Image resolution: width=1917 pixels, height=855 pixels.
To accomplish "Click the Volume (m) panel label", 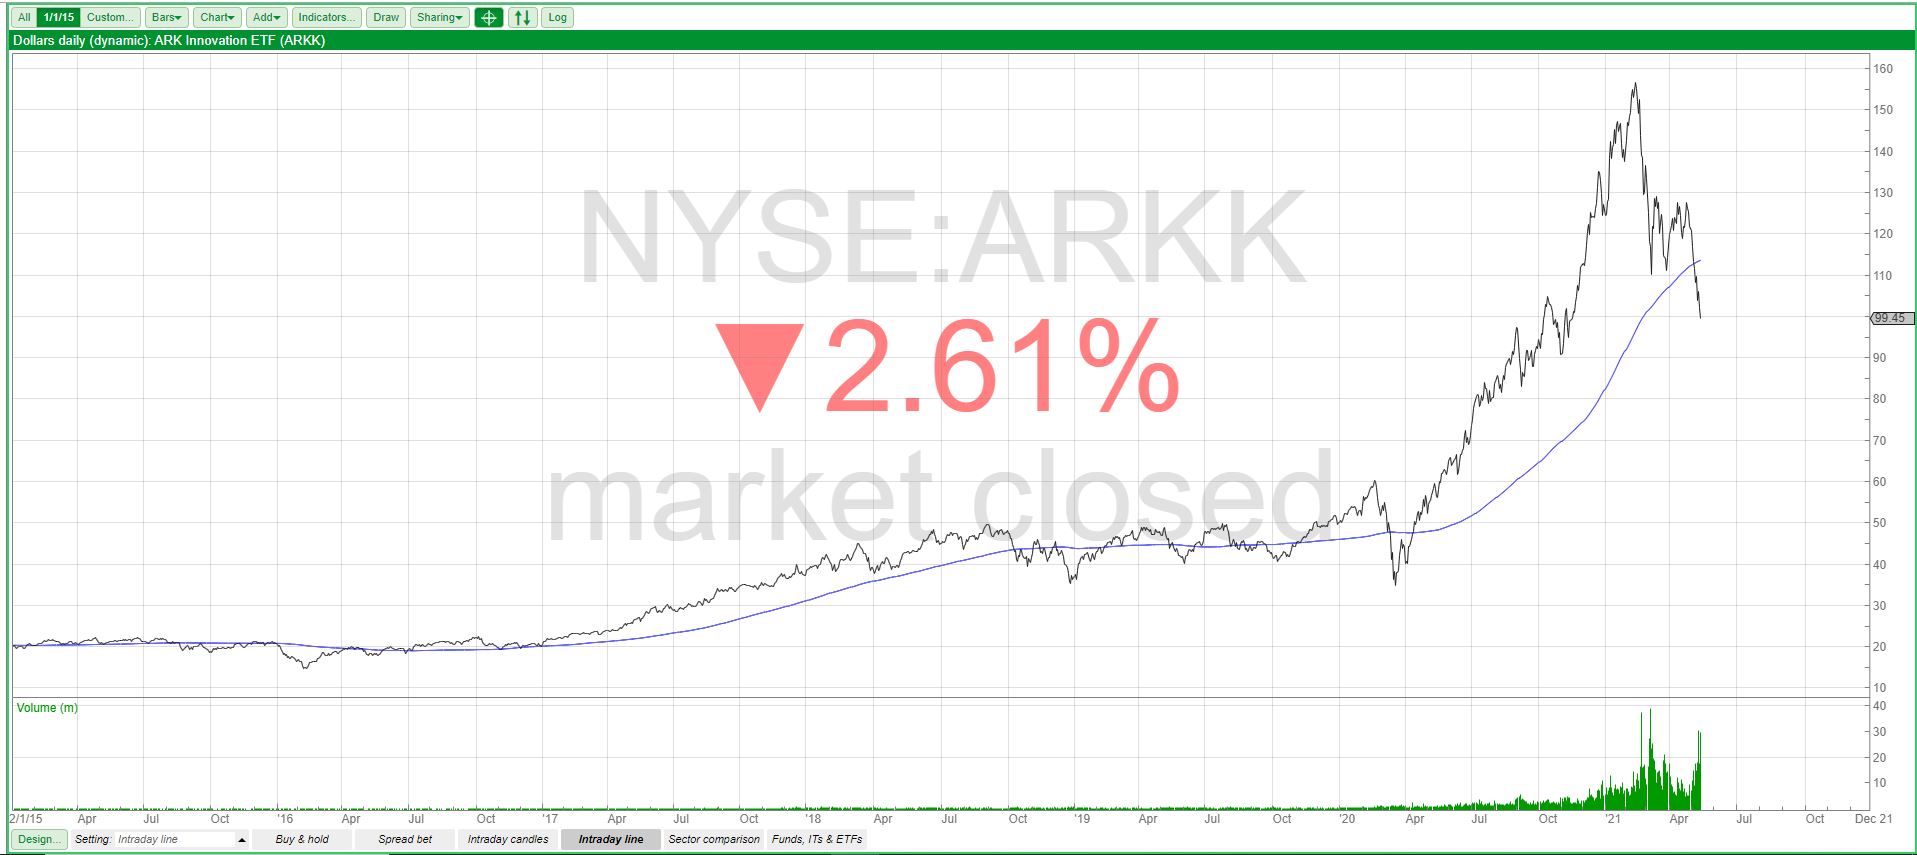I will [47, 707].
